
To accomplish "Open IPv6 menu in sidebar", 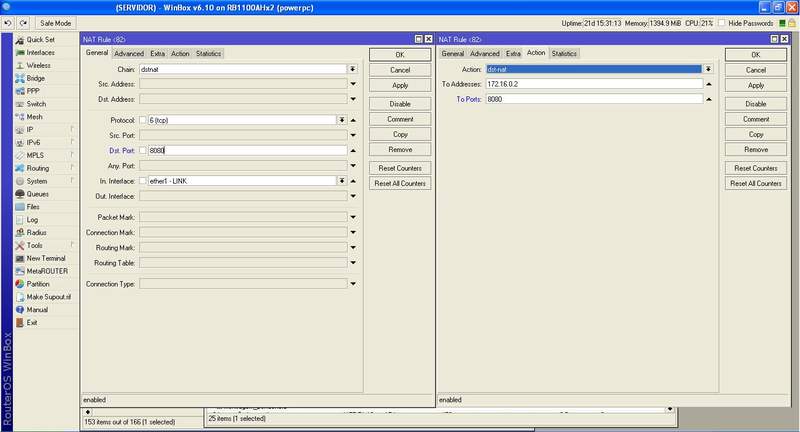I will [33, 142].
